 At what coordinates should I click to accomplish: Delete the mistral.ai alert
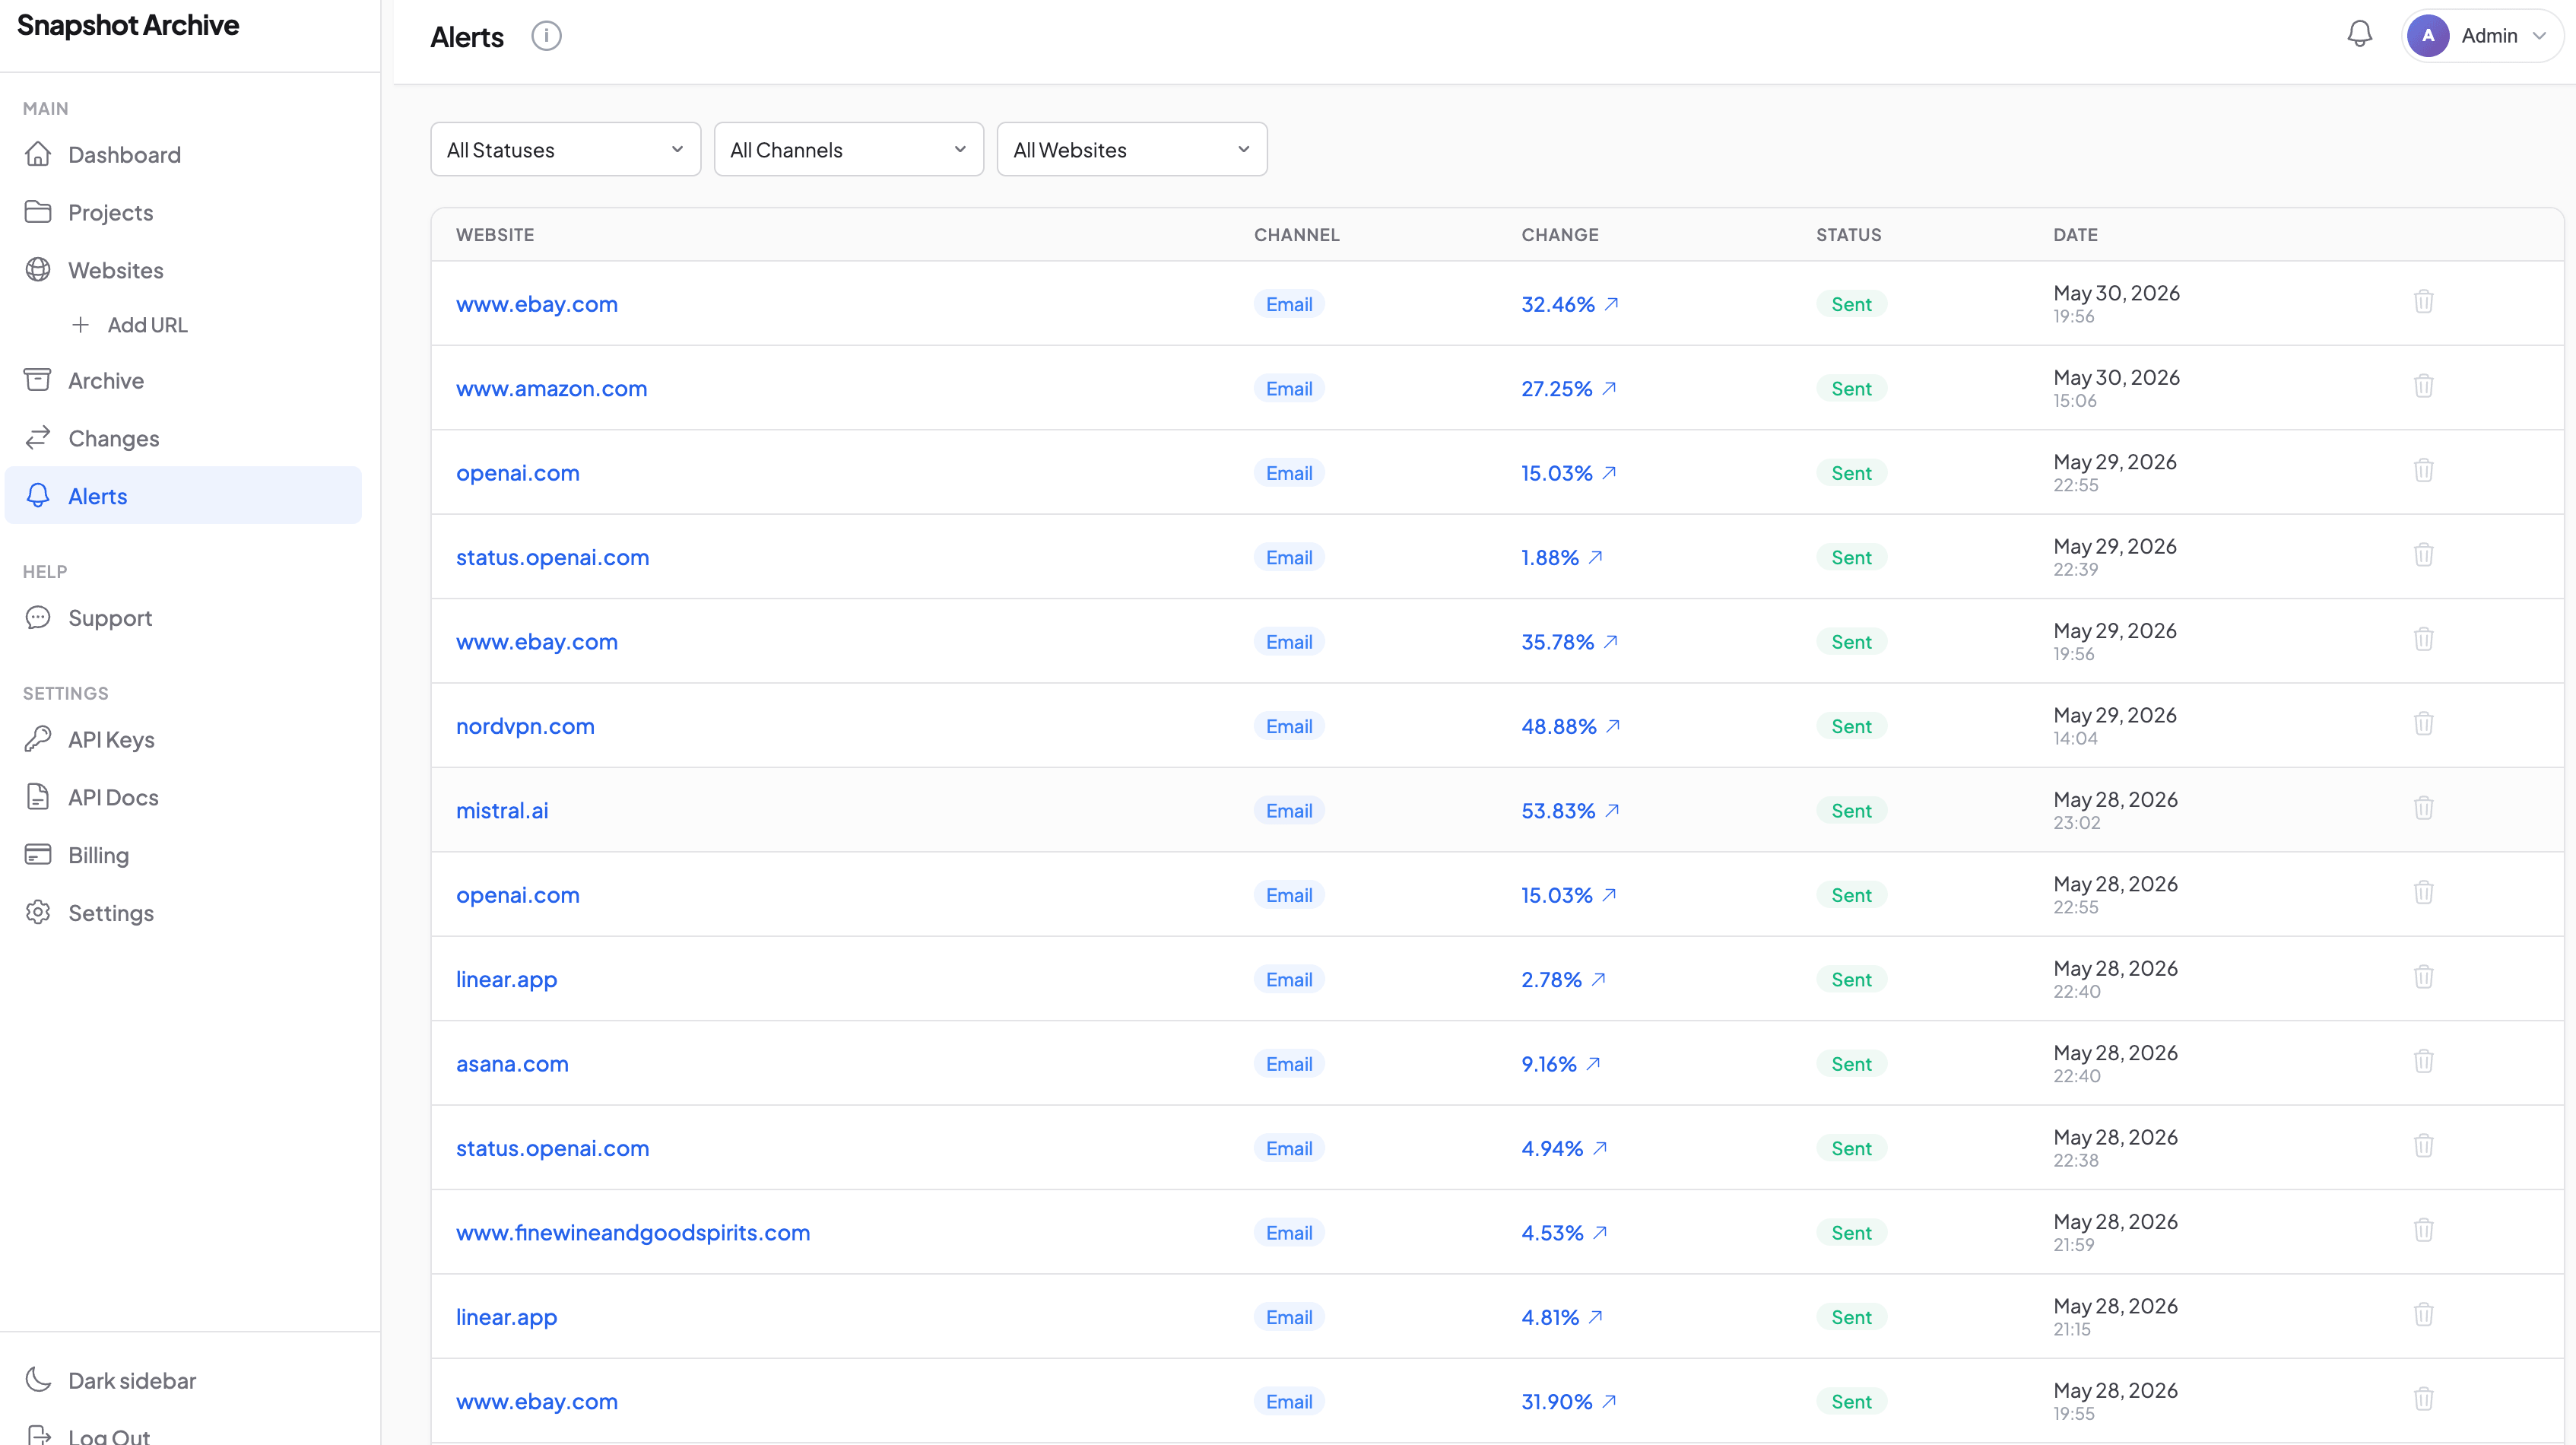(2423, 808)
